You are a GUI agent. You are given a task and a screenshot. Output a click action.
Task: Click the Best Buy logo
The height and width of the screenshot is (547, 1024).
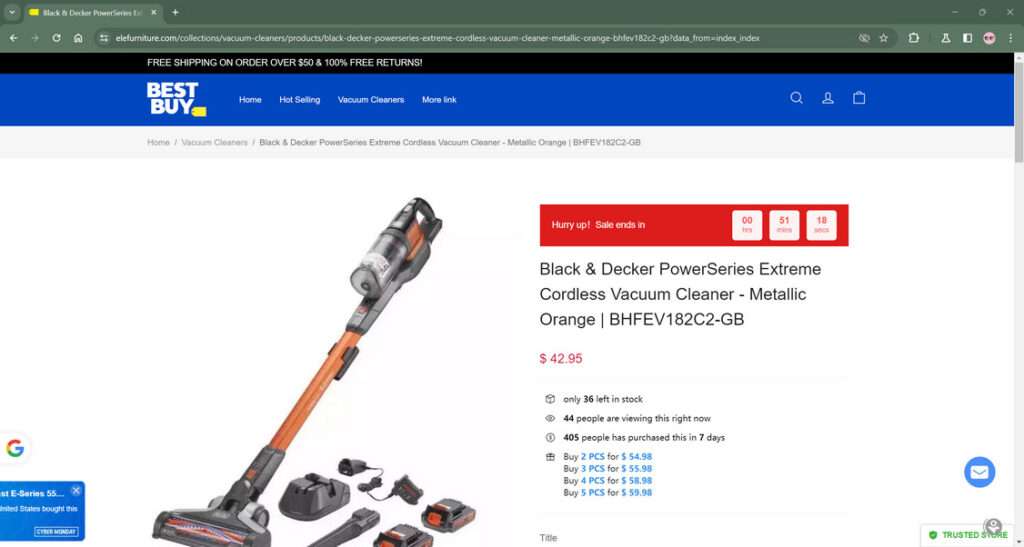[x=176, y=99]
